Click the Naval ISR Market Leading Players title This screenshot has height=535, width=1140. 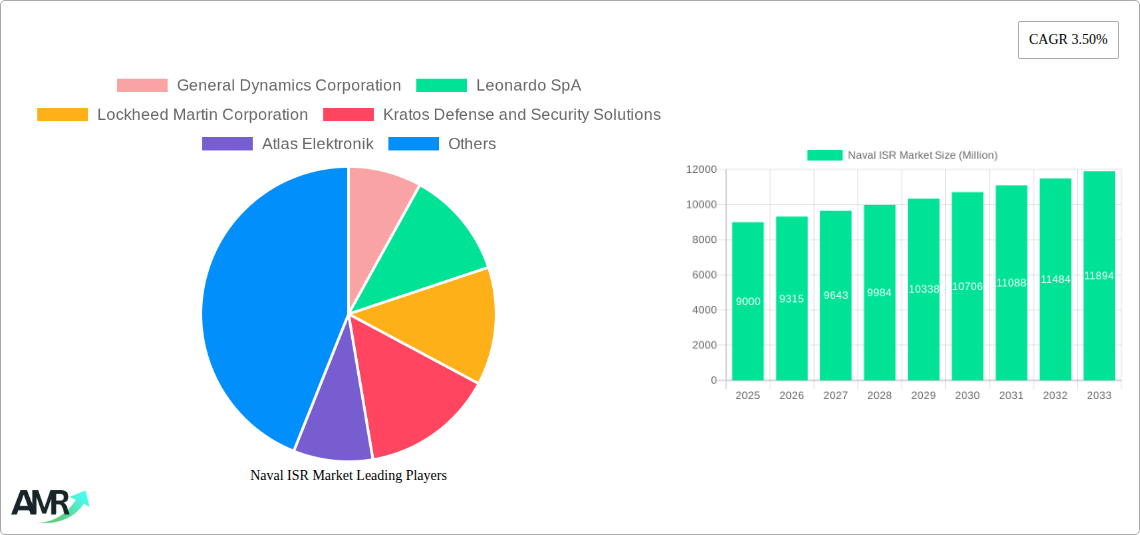[x=348, y=476]
